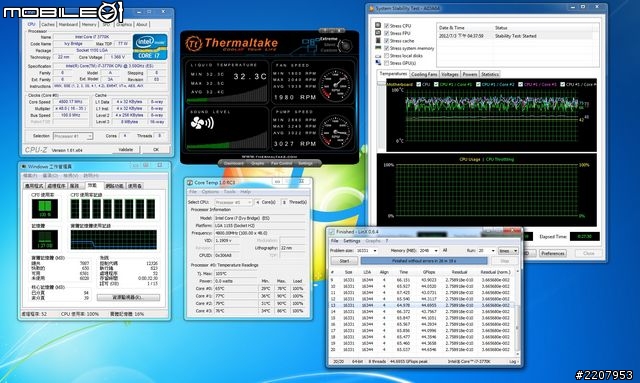
Task: Toggle the CPU #1 / Core #2 graph checkbox
Action: point(478,85)
